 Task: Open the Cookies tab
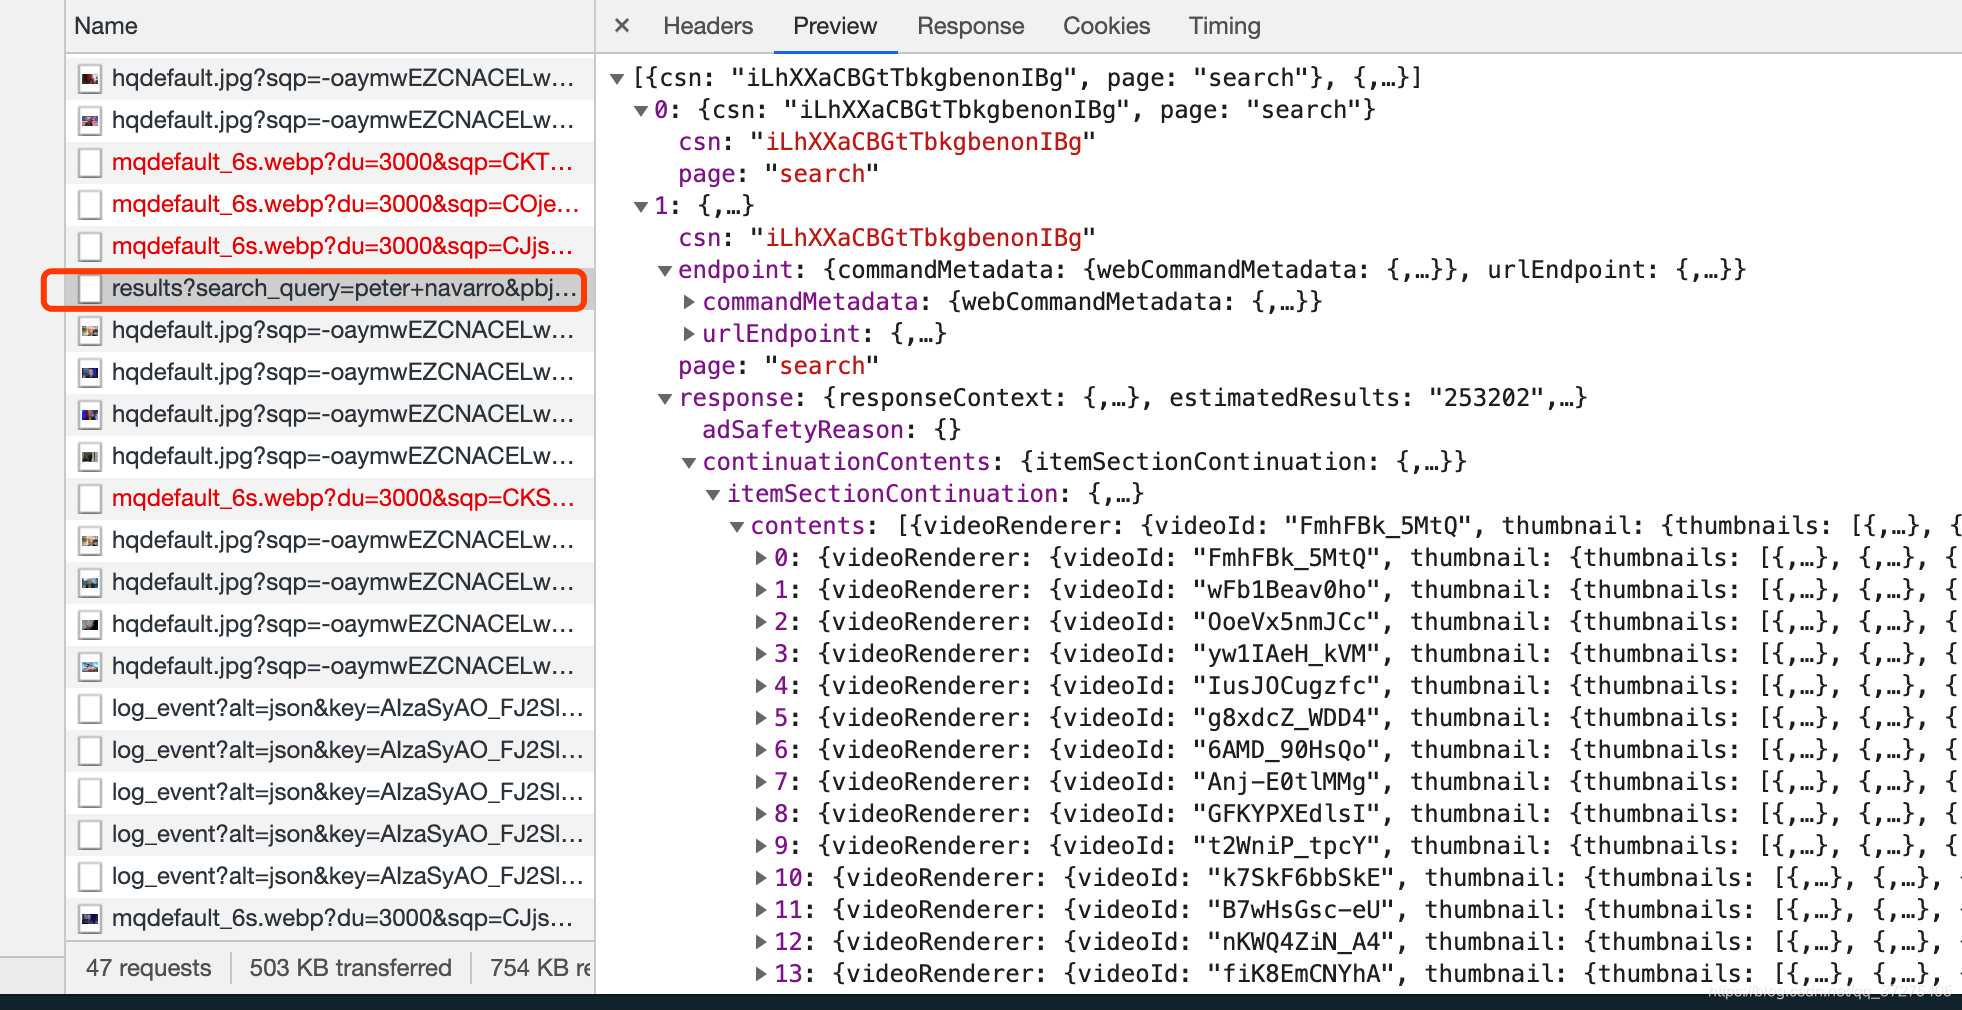(x=1106, y=26)
